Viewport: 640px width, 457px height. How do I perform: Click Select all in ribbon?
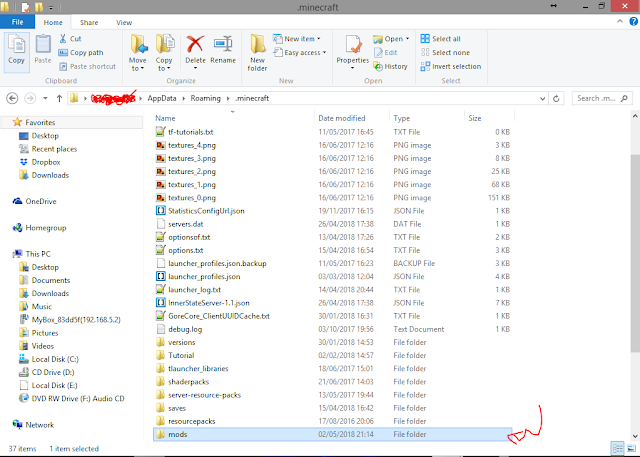point(440,39)
